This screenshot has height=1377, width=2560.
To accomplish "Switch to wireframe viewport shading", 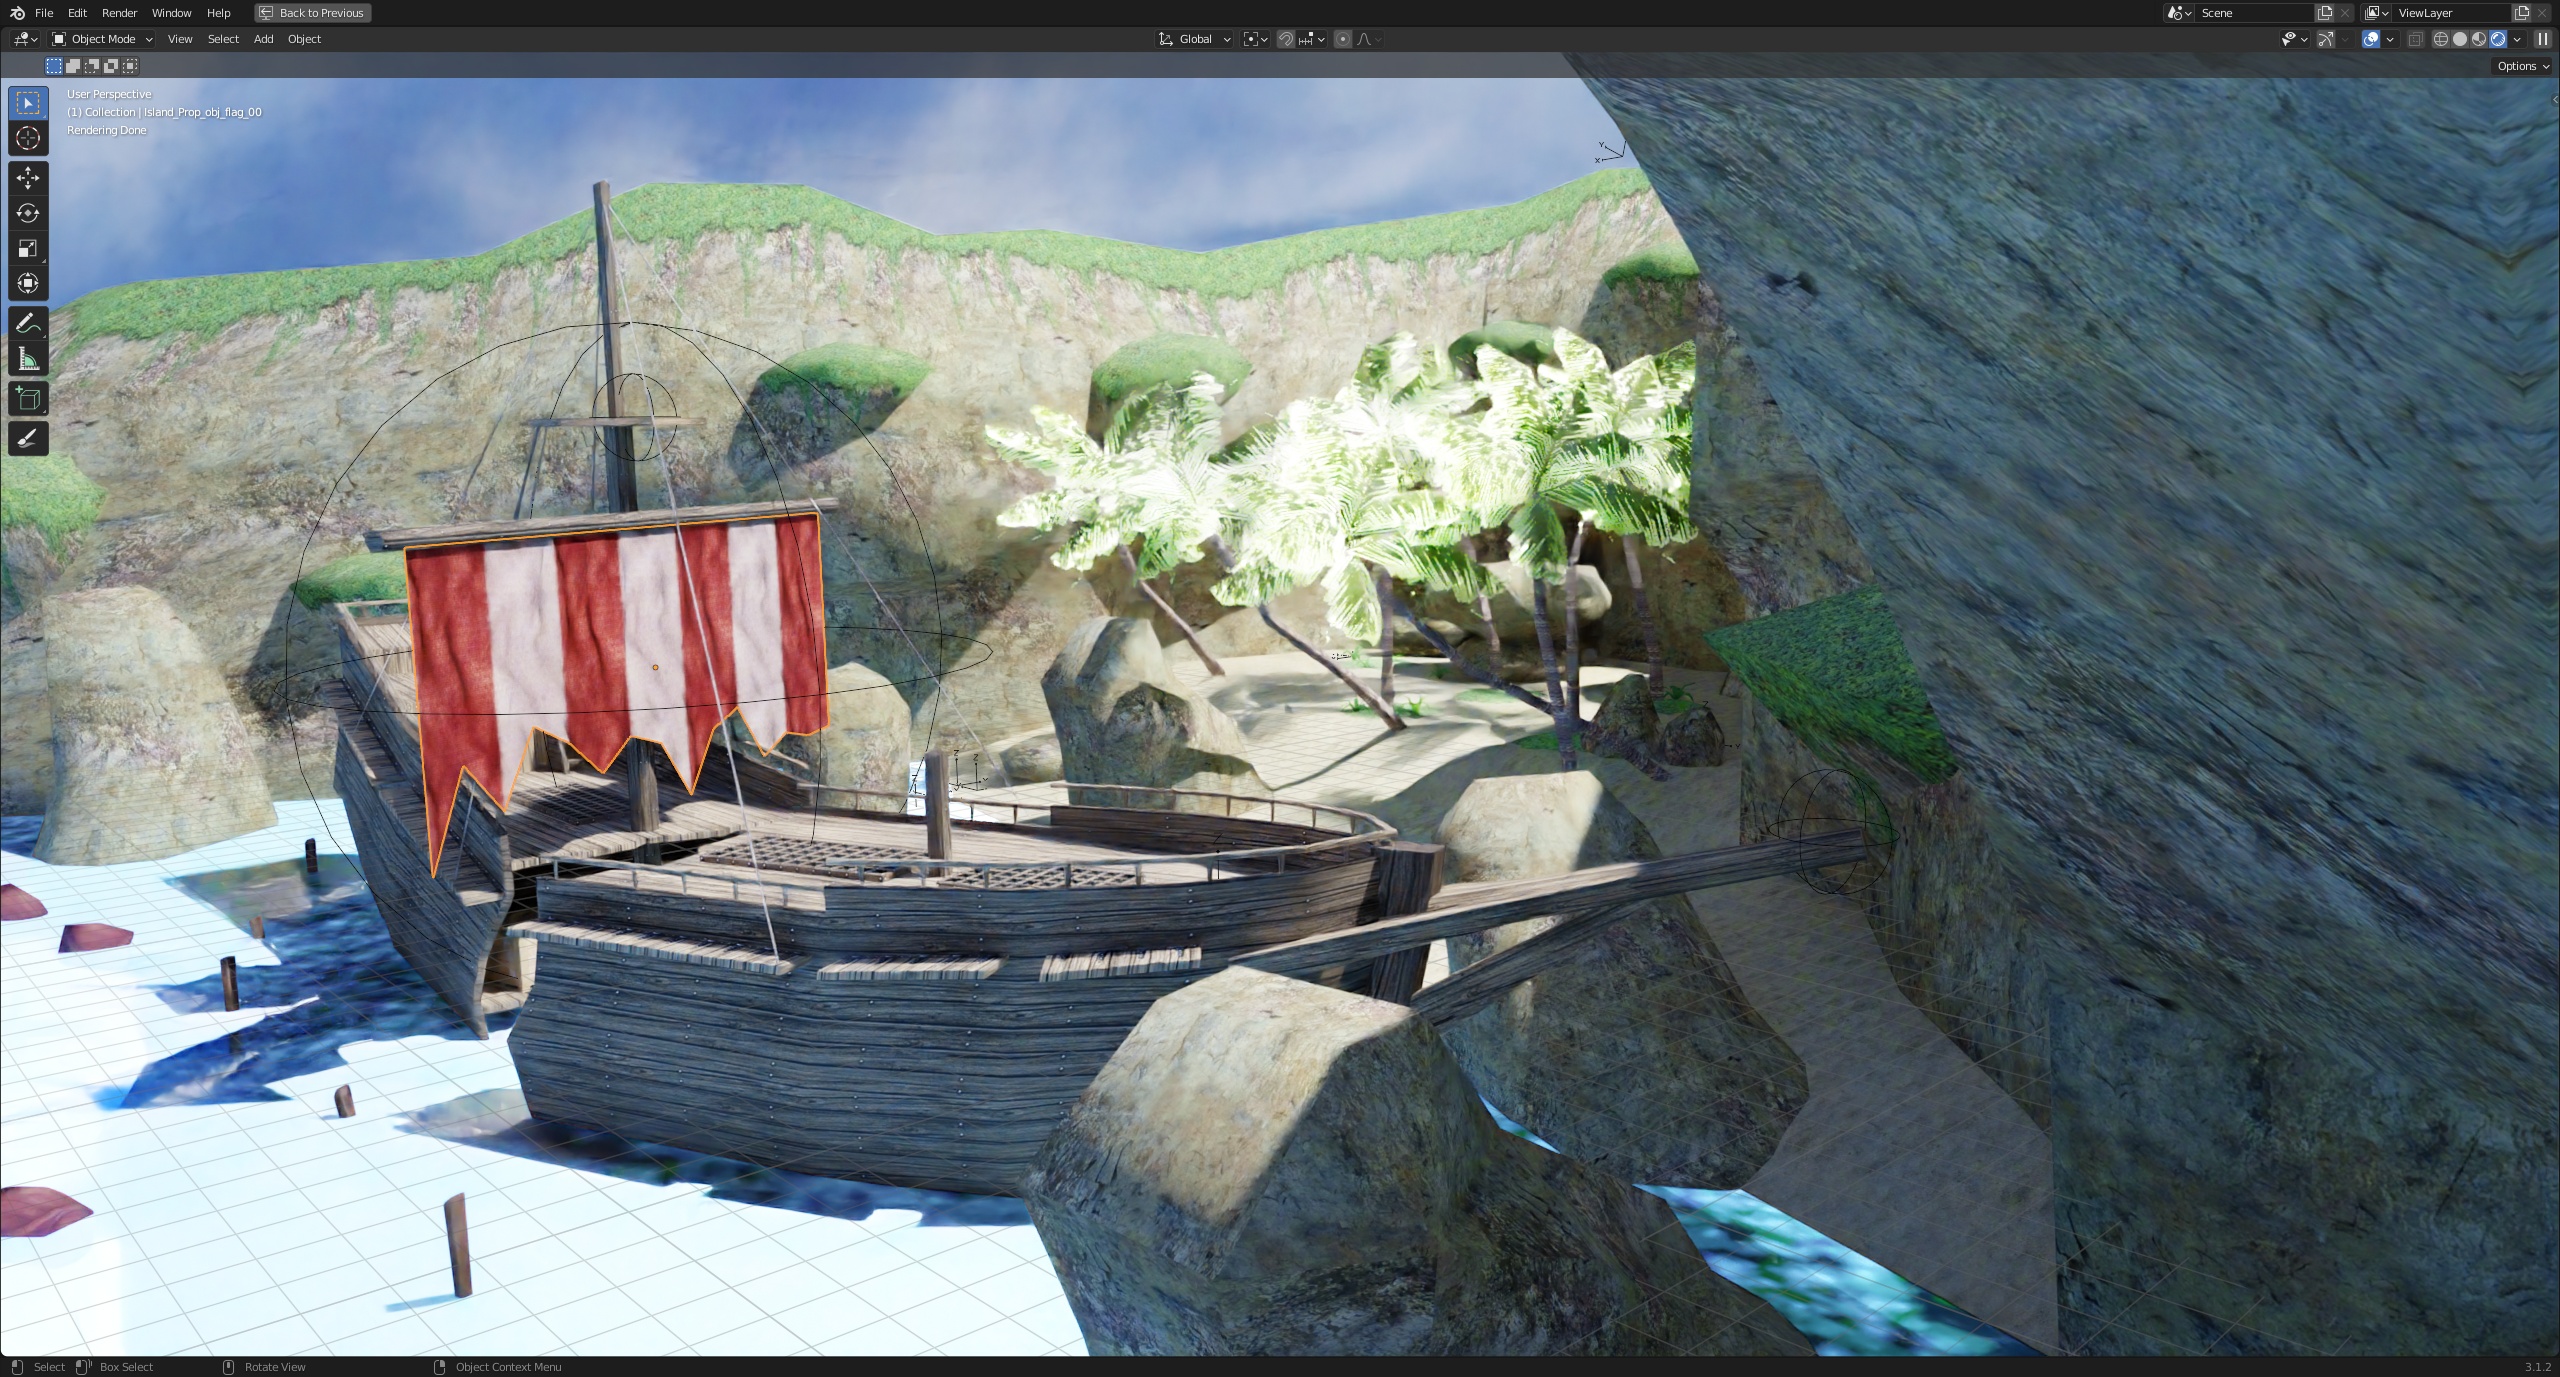I will point(2441,39).
